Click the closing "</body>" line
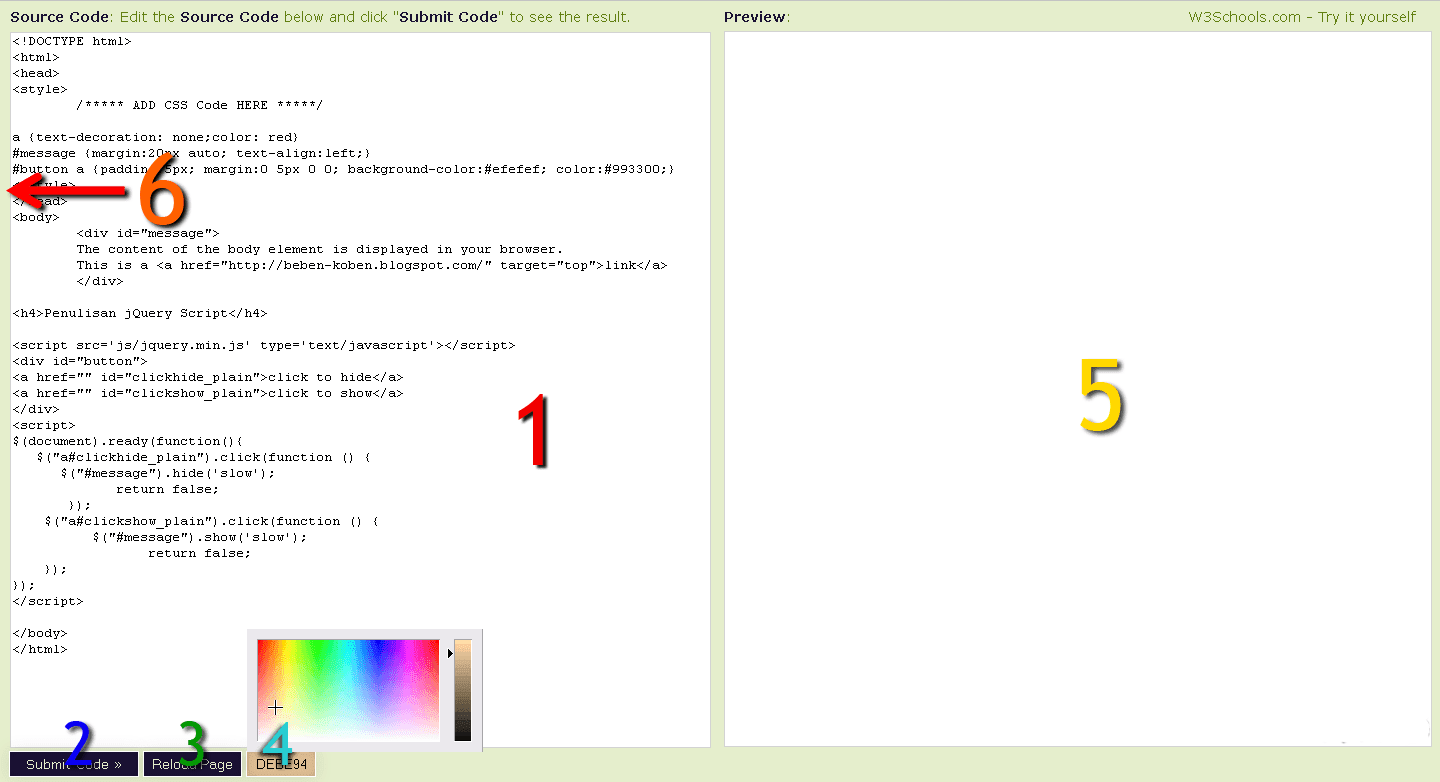 40,633
